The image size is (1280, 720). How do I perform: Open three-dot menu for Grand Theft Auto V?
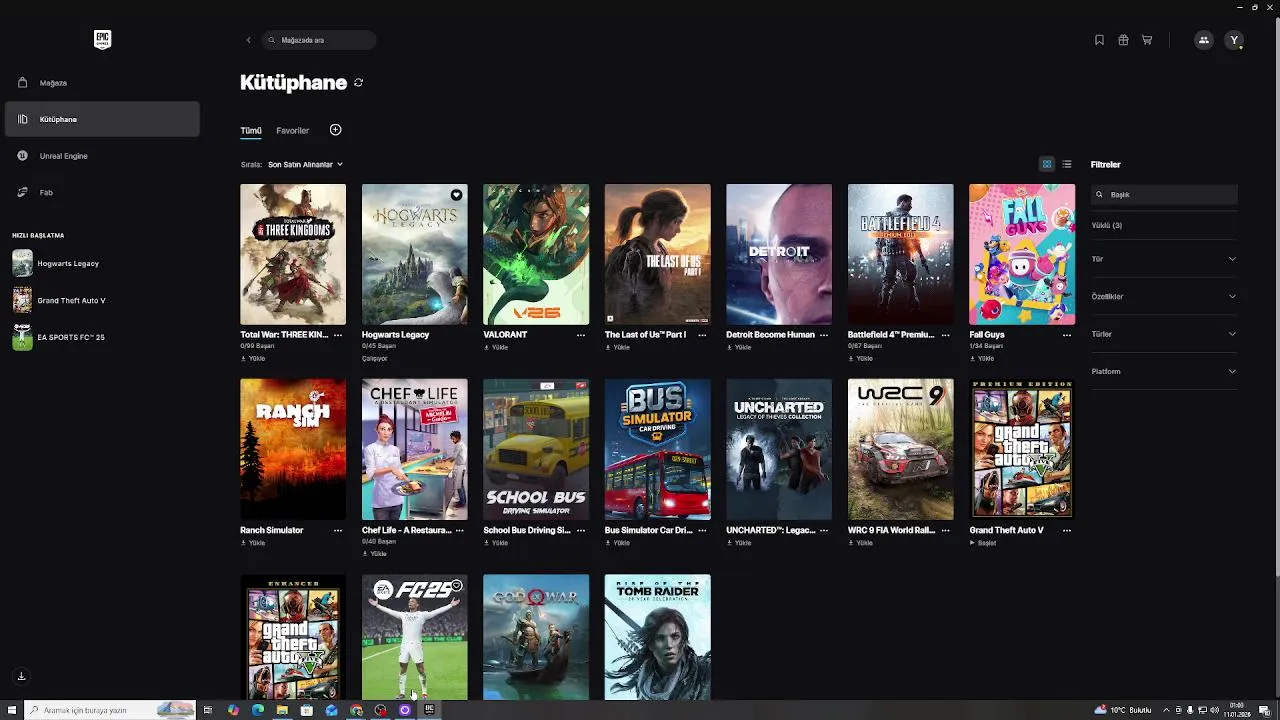coord(1066,530)
